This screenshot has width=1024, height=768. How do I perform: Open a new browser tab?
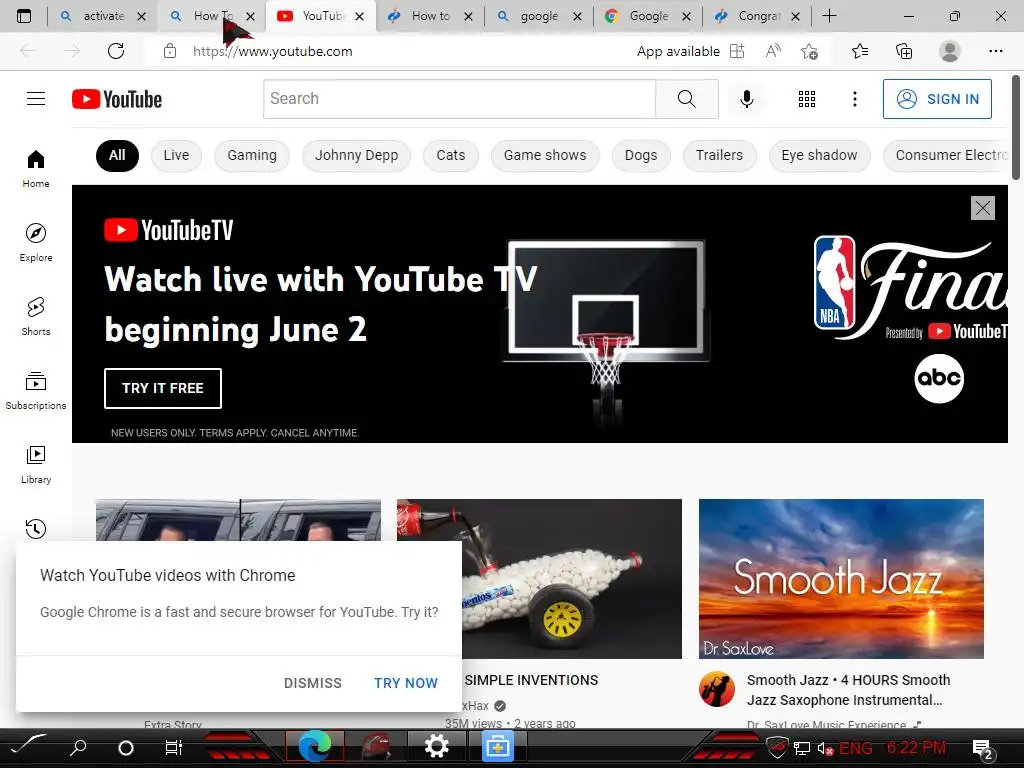pos(829,16)
